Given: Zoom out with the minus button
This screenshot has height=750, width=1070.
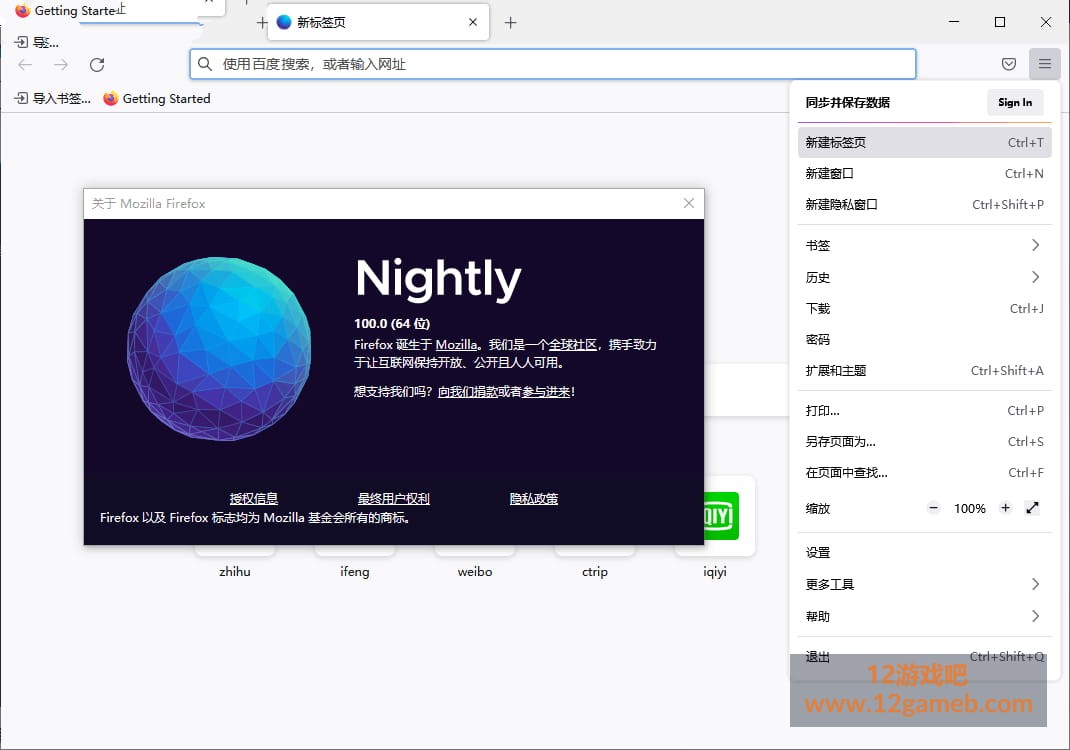Looking at the screenshot, I should [x=934, y=508].
